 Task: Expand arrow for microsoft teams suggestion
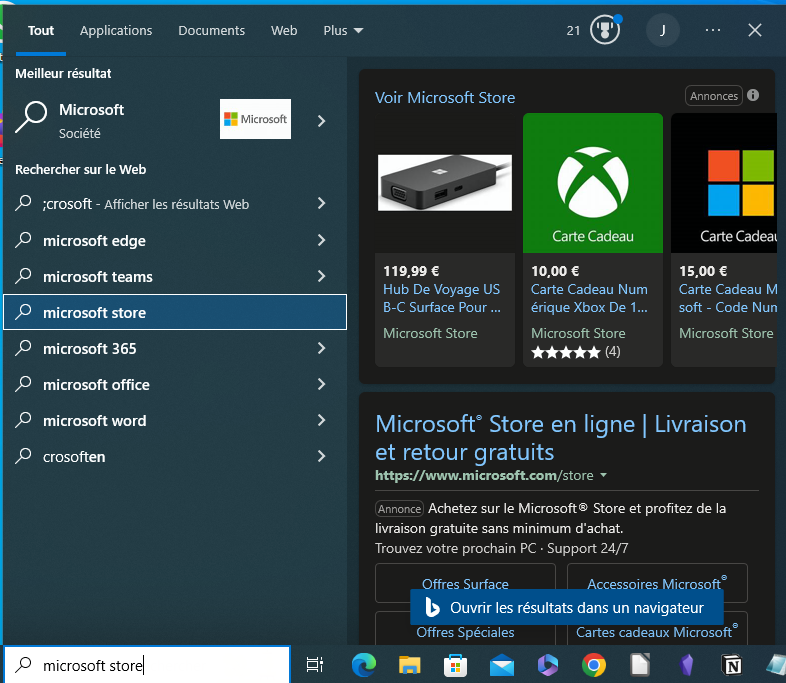[x=321, y=276]
